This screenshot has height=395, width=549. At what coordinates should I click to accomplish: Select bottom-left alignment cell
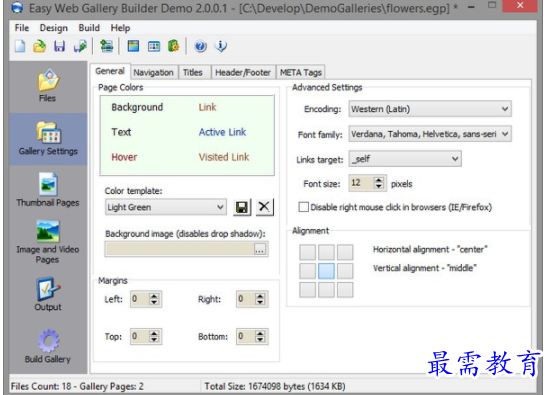pos(307,290)
